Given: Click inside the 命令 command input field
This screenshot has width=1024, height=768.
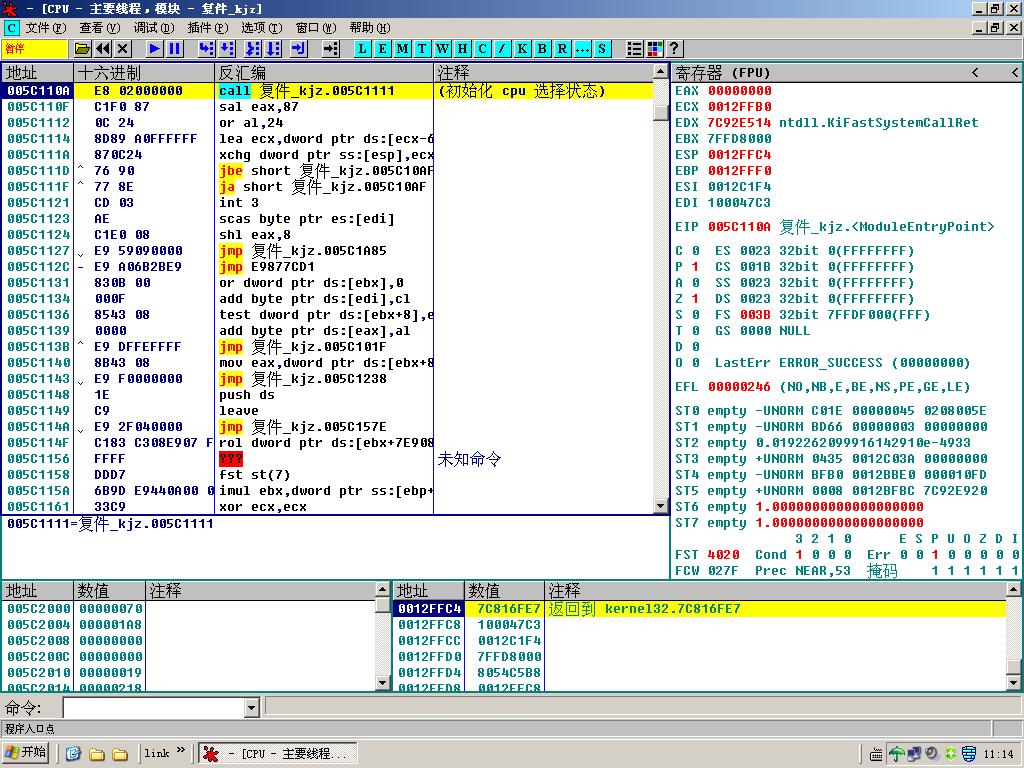Looking at the screenshot, I should pos(152,708).
